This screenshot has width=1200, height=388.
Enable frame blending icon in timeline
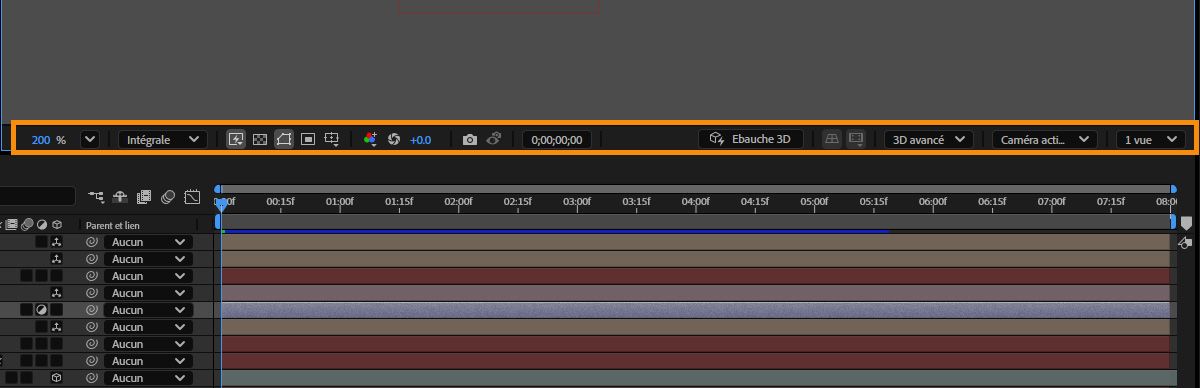pos(144,196)
